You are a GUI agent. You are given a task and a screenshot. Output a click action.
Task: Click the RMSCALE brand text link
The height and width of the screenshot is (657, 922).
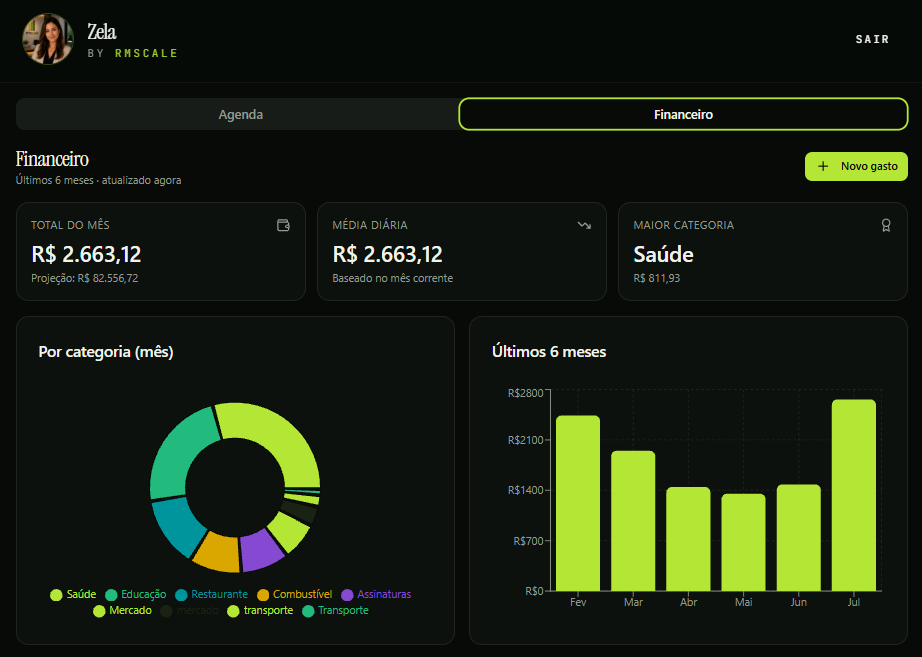[146, 53]
